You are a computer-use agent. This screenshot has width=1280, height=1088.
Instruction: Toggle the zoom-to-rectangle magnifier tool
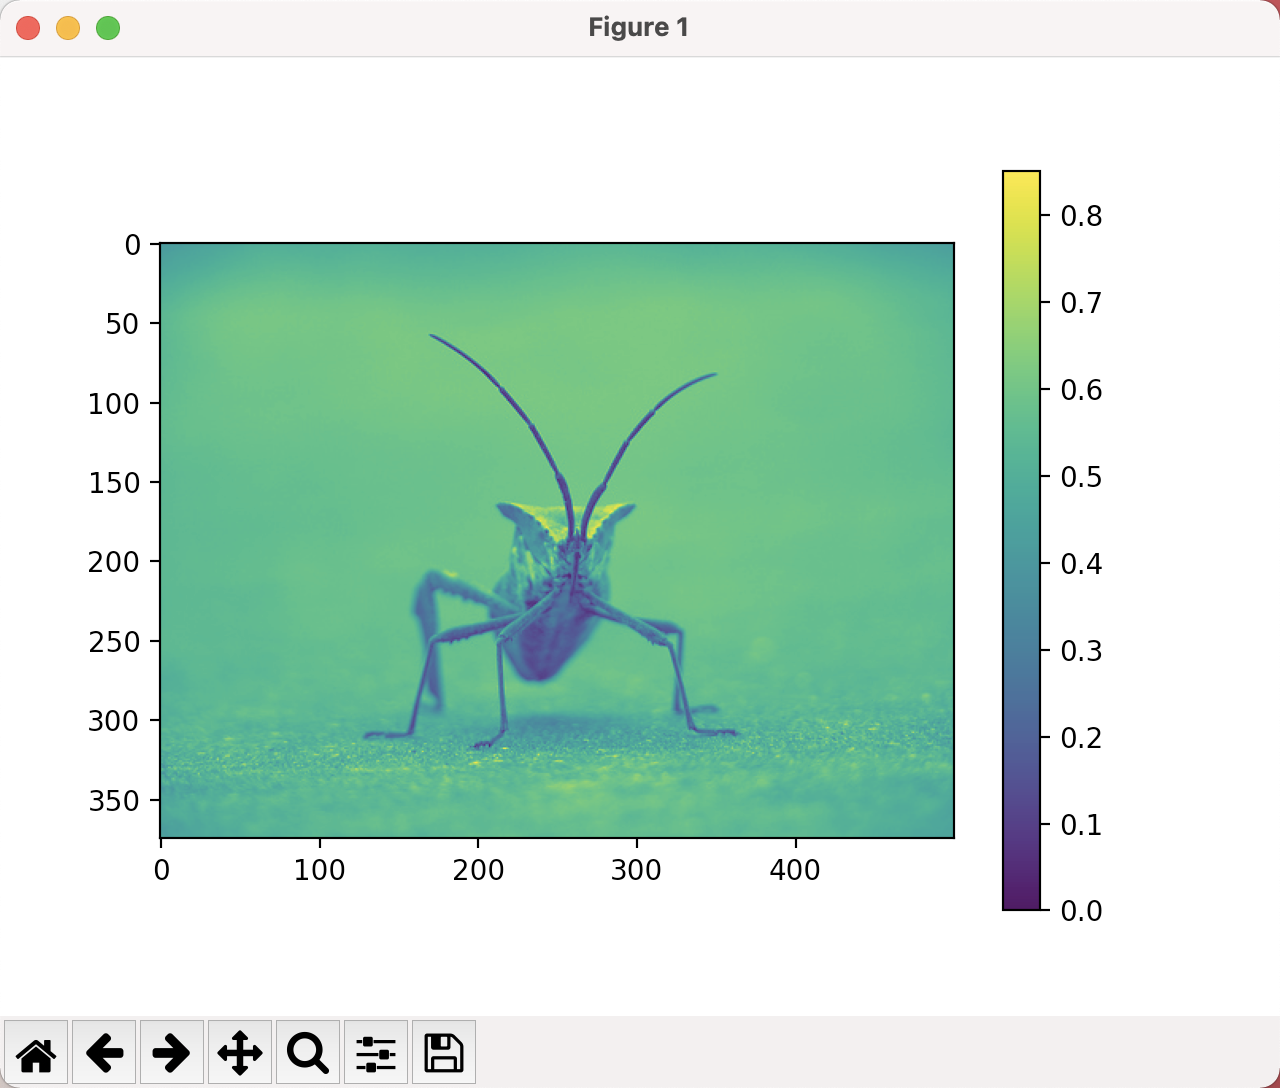pyautogui.click(x=308, y=1052)
